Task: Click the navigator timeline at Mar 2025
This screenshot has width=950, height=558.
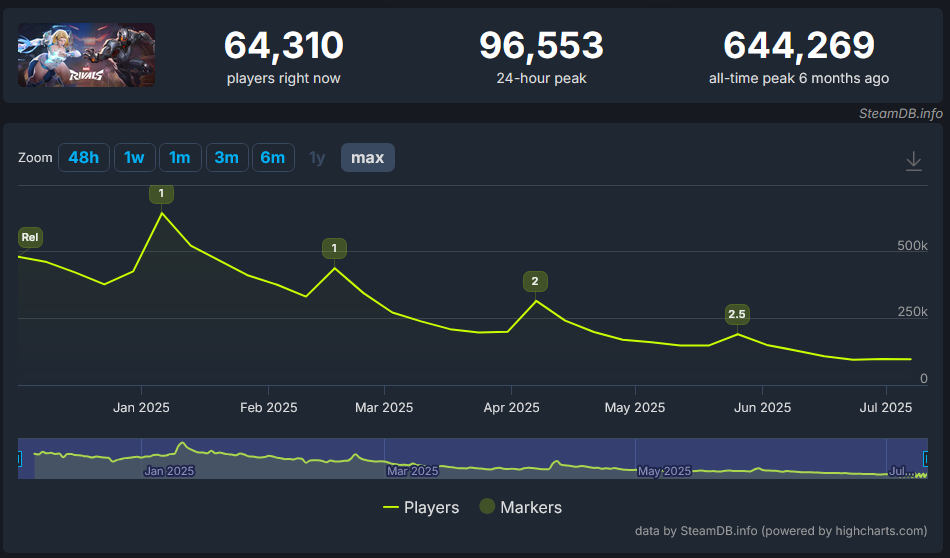Action: point(413,471)
